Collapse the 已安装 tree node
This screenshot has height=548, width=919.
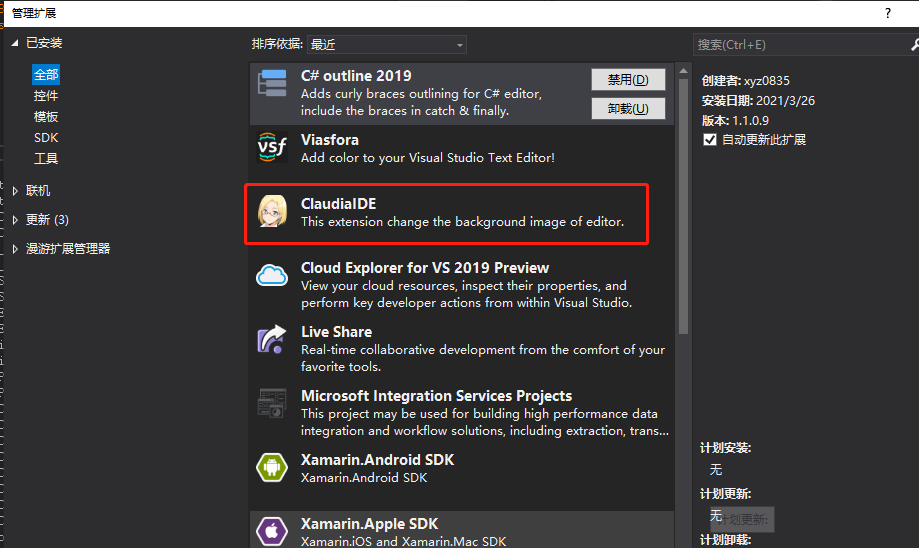click(15, 43)
